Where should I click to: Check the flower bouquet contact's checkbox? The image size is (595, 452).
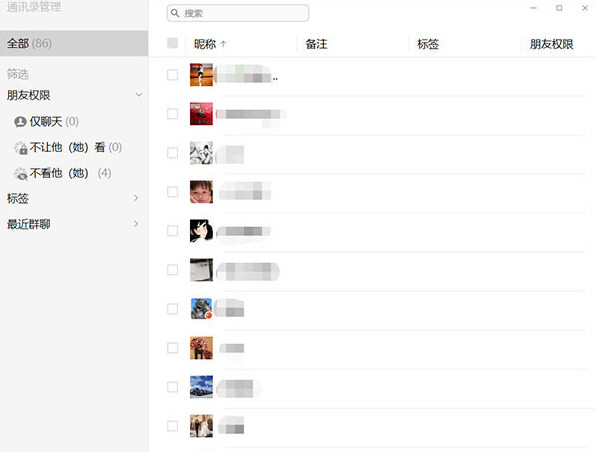(173, 348)
